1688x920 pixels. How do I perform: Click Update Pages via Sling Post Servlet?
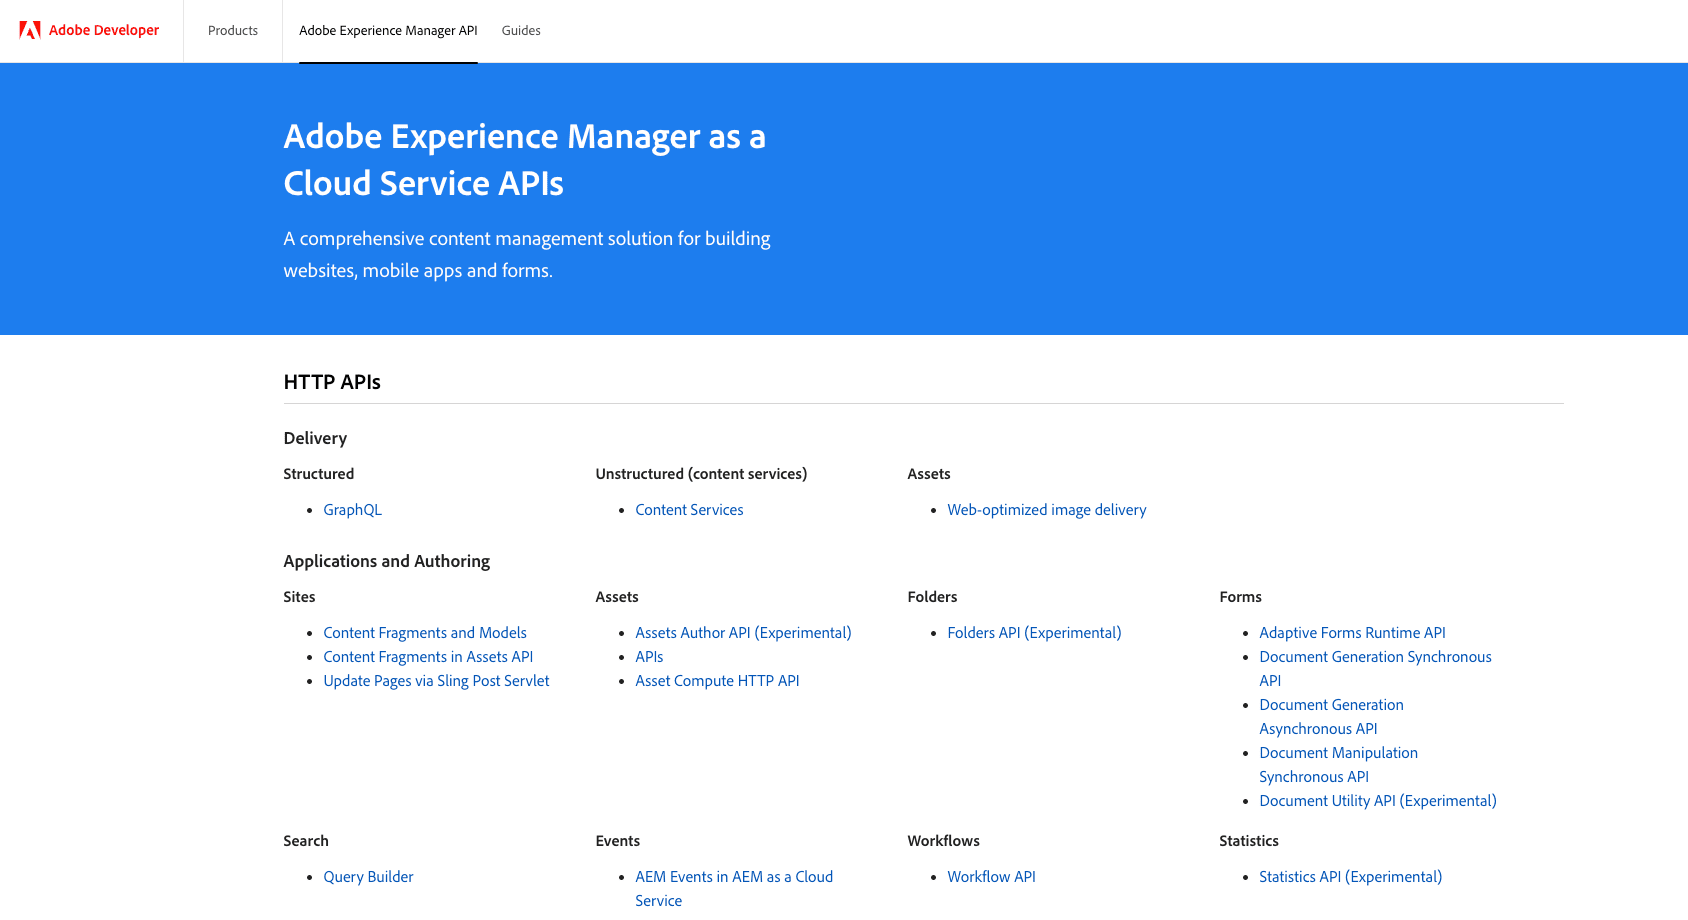(436, 680)
